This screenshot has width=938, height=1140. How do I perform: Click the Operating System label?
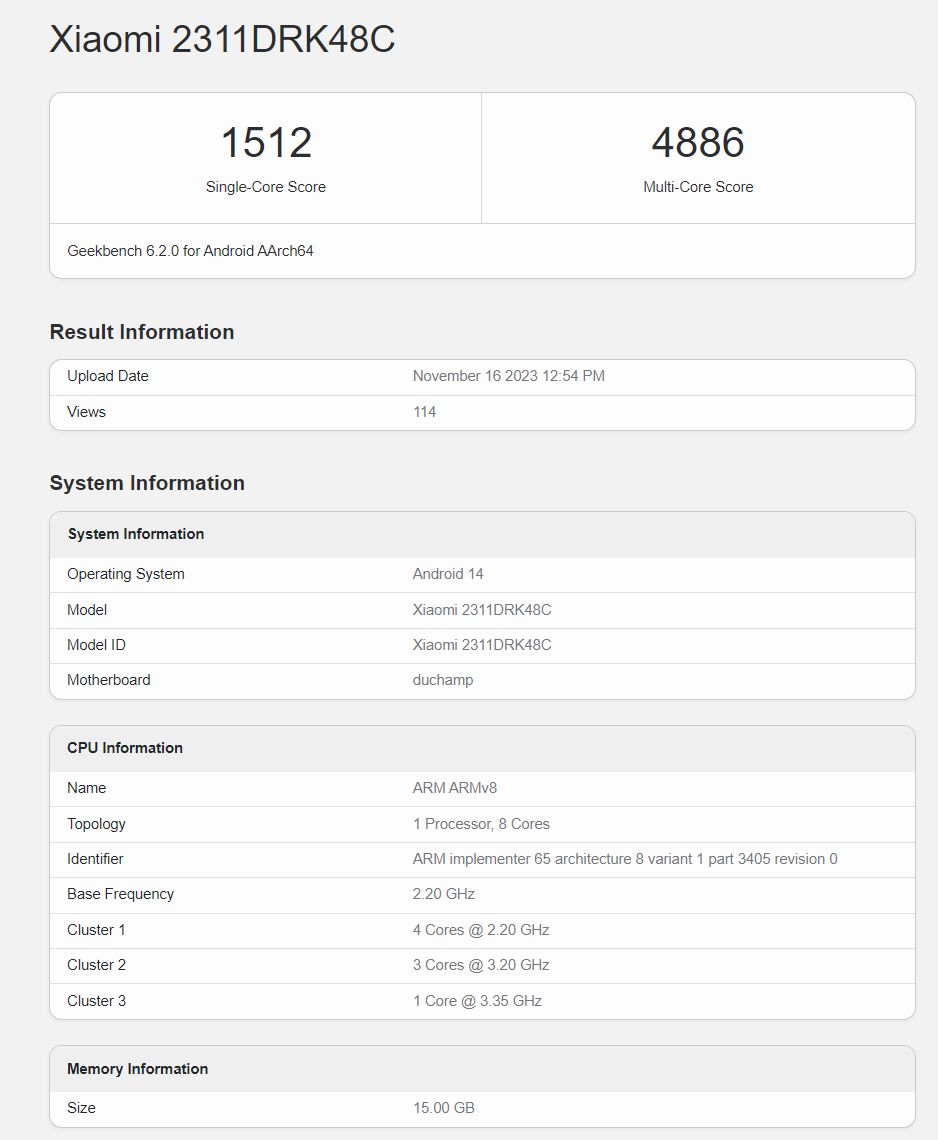click(126, 574)
